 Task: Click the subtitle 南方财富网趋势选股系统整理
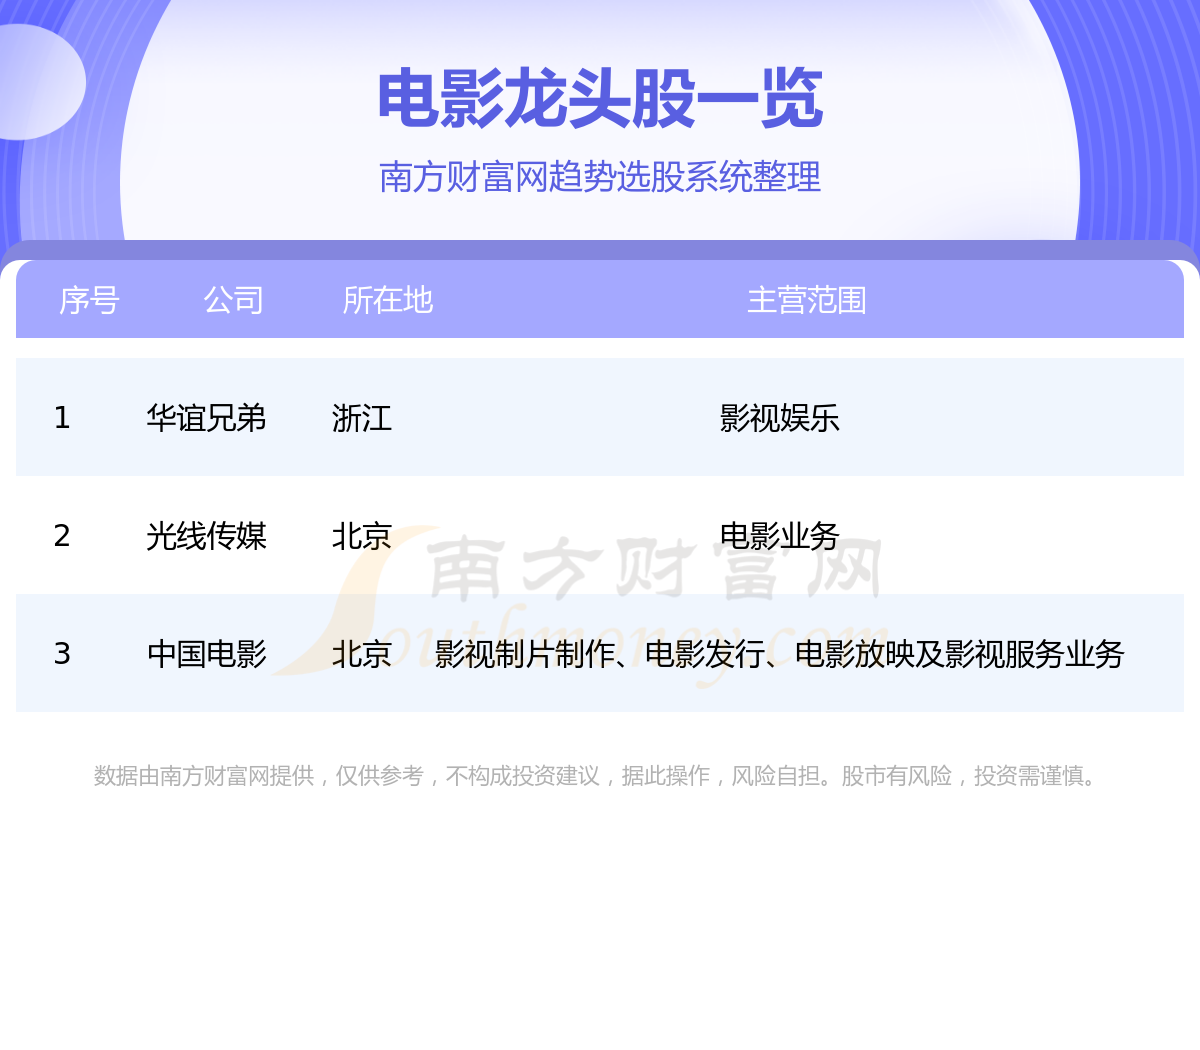tap(600, 177)
